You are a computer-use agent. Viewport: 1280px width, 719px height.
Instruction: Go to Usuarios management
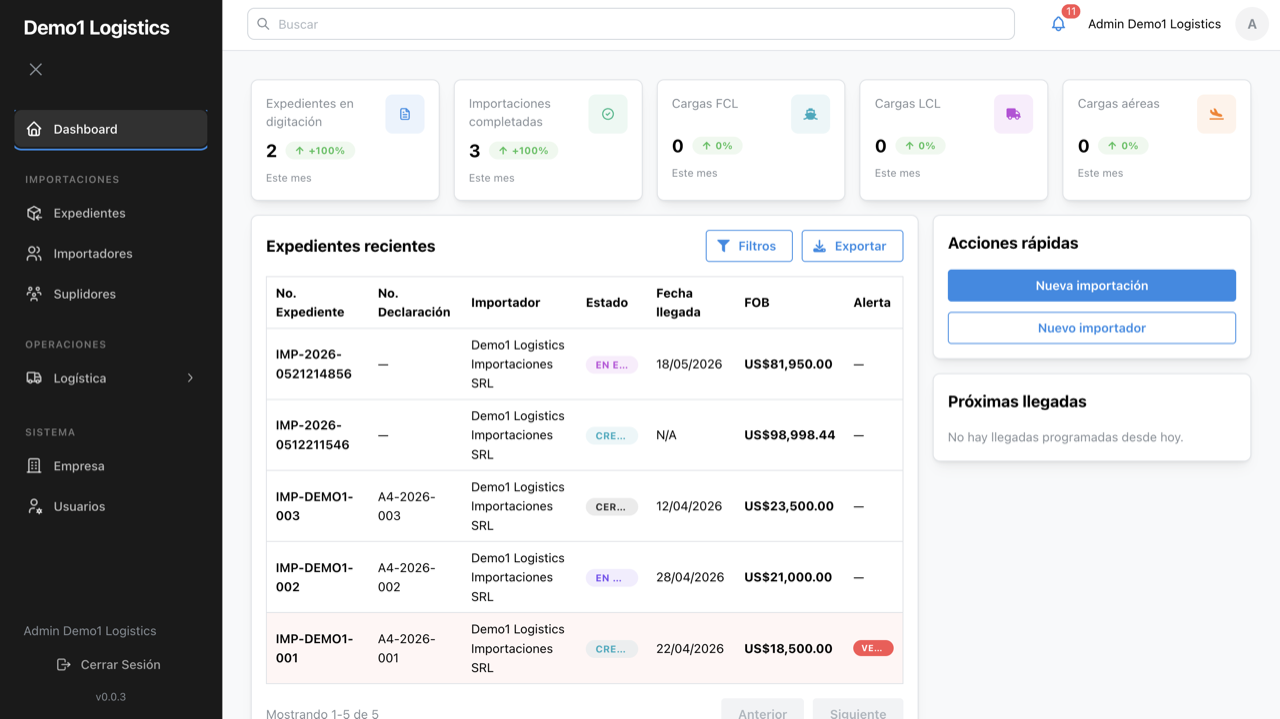click(x=111, y=506)
